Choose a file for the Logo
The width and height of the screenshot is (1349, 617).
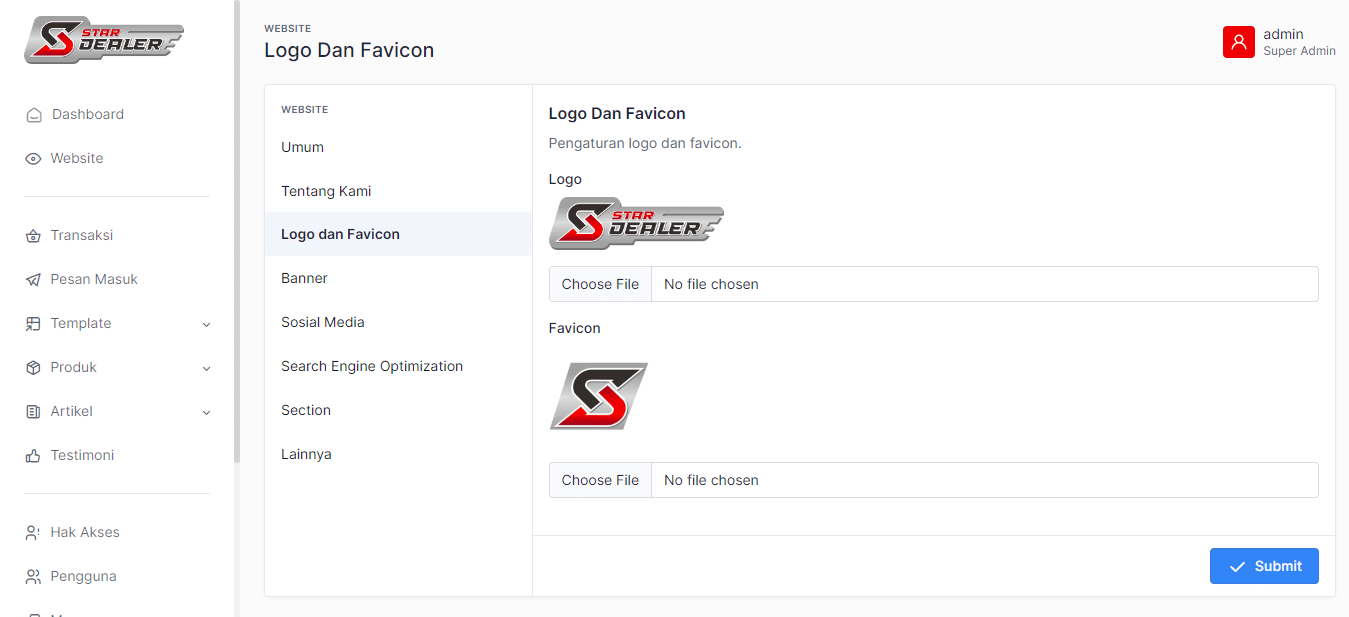(x=600, y=284)
